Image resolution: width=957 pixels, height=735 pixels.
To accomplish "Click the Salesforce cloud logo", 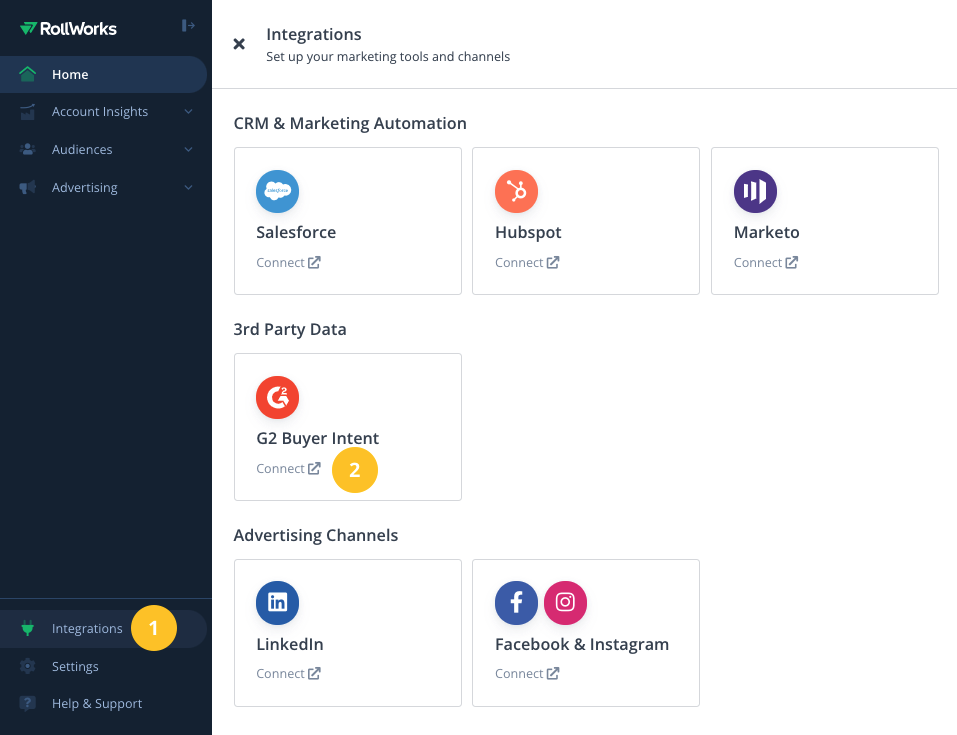I will [x=278, y=191].
